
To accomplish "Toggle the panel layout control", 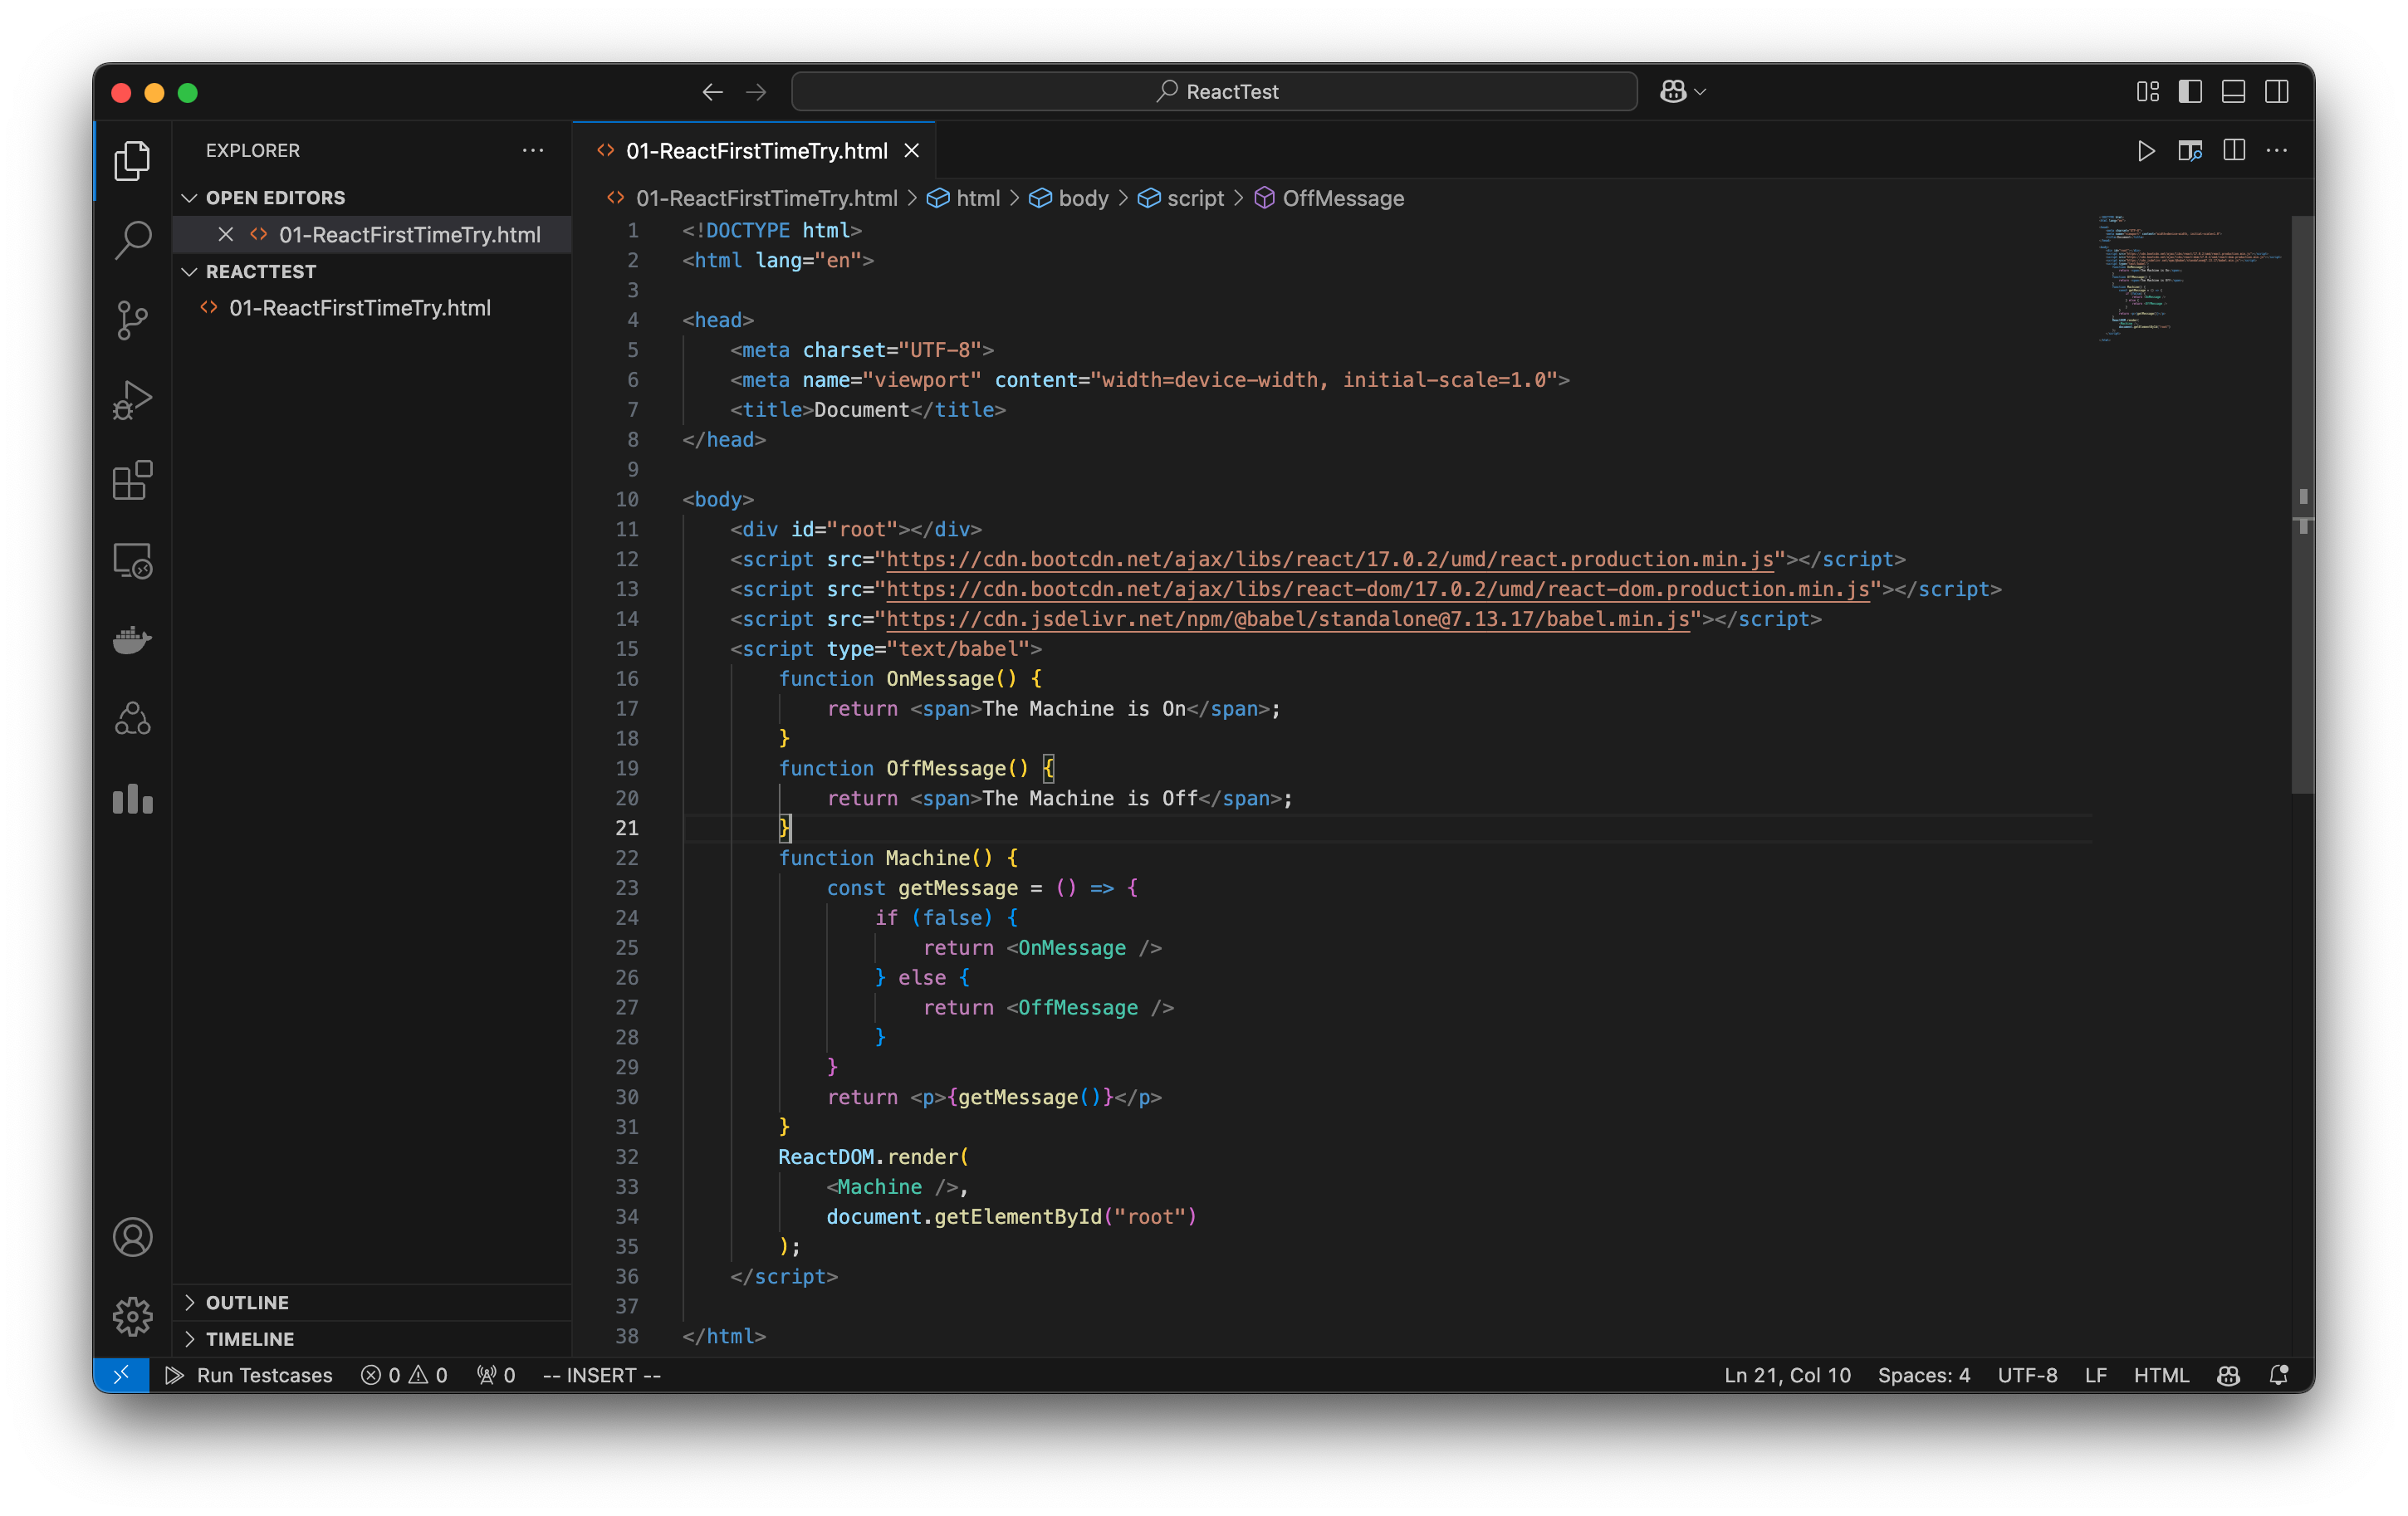I will (x=2233, y=91).
